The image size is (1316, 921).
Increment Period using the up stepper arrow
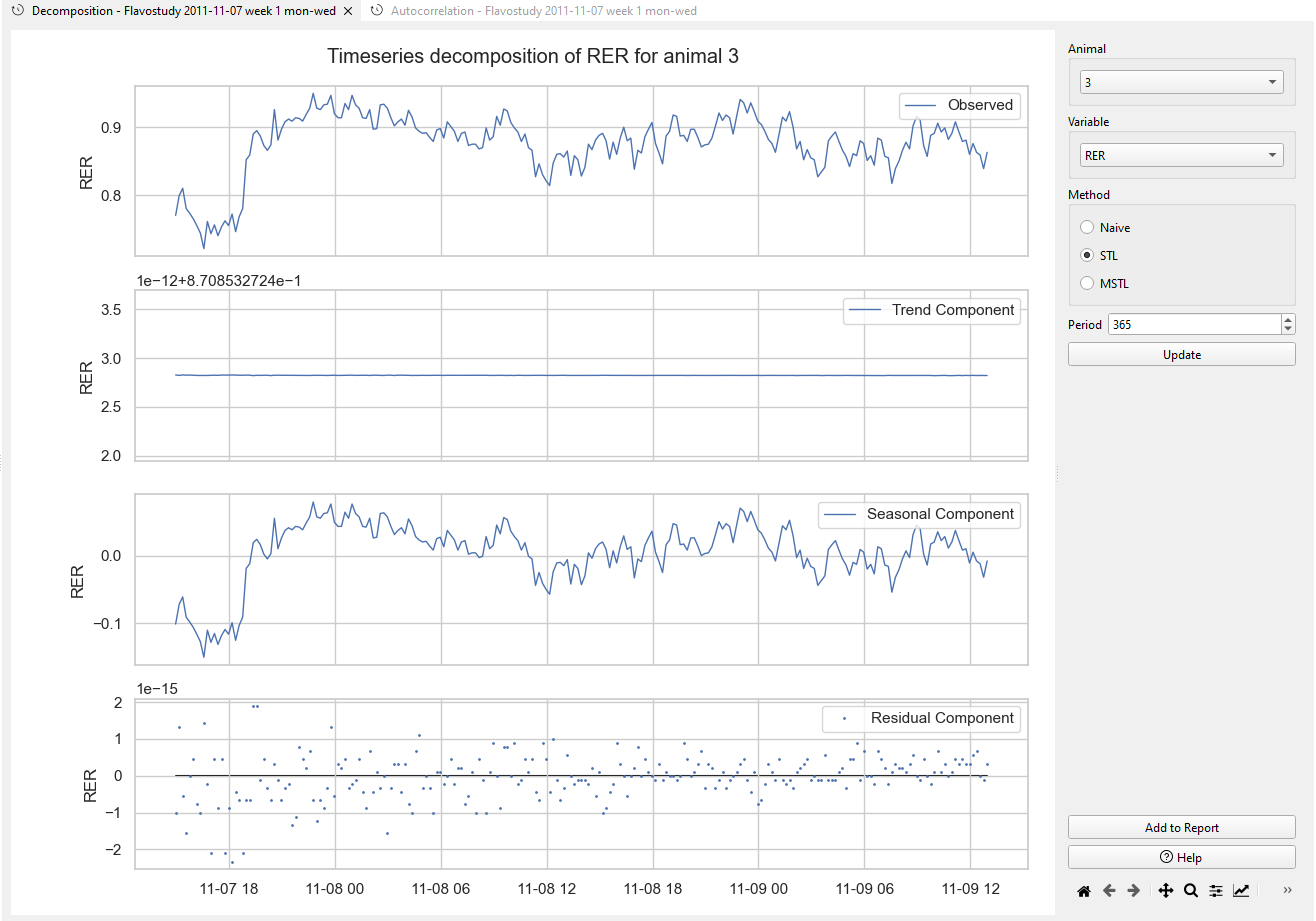point(1288,319)
